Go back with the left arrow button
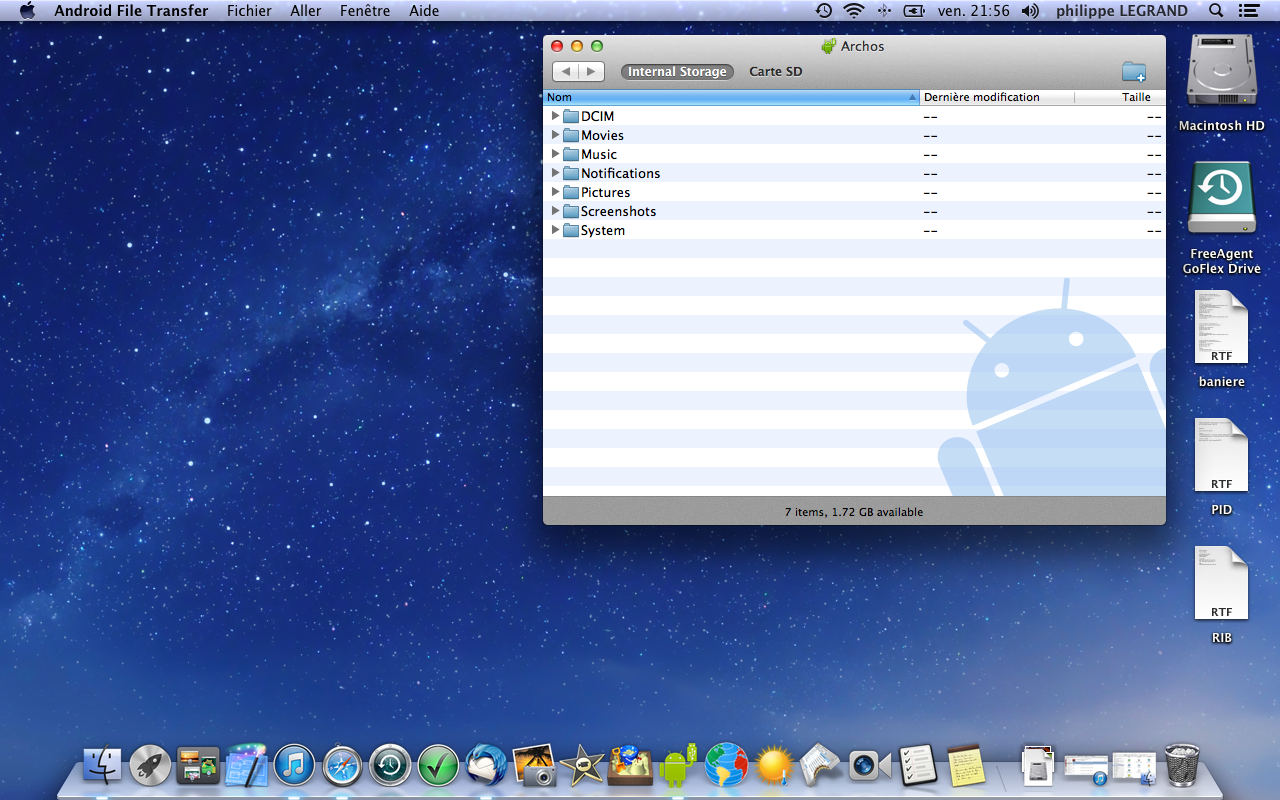This screenshot has height=800, width=1280. 566,72
